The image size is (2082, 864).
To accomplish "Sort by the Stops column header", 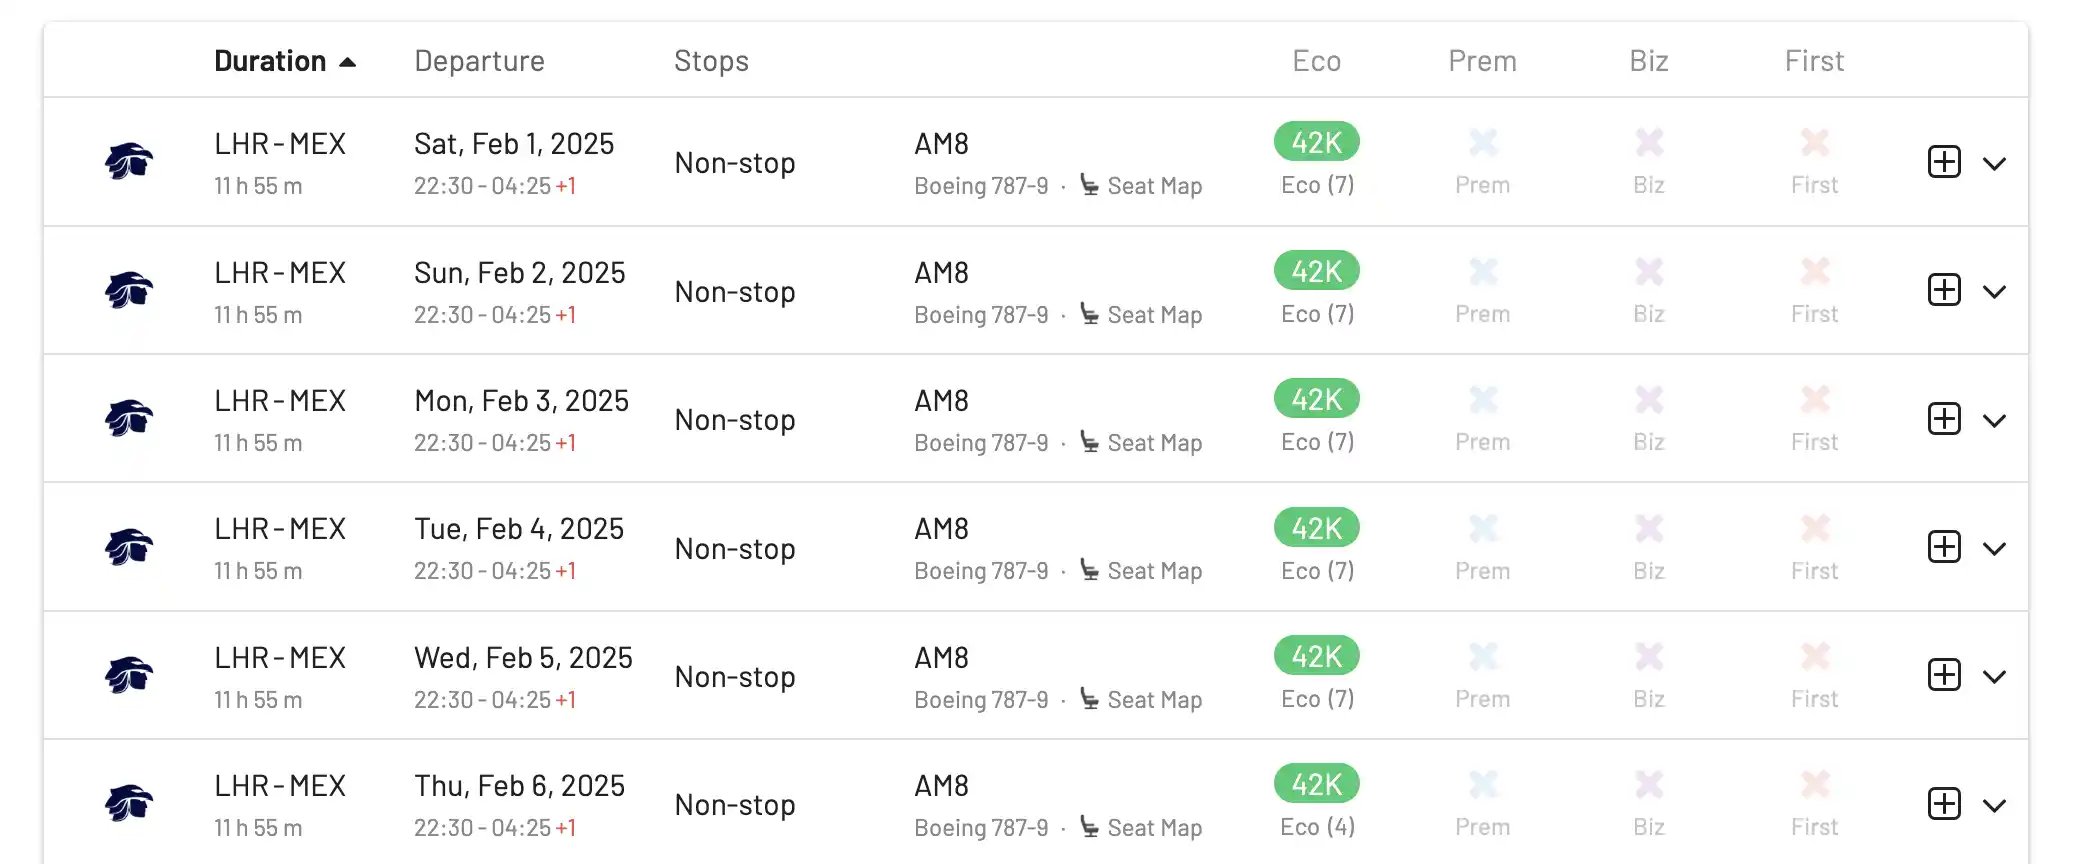I will tap(711, 61).
